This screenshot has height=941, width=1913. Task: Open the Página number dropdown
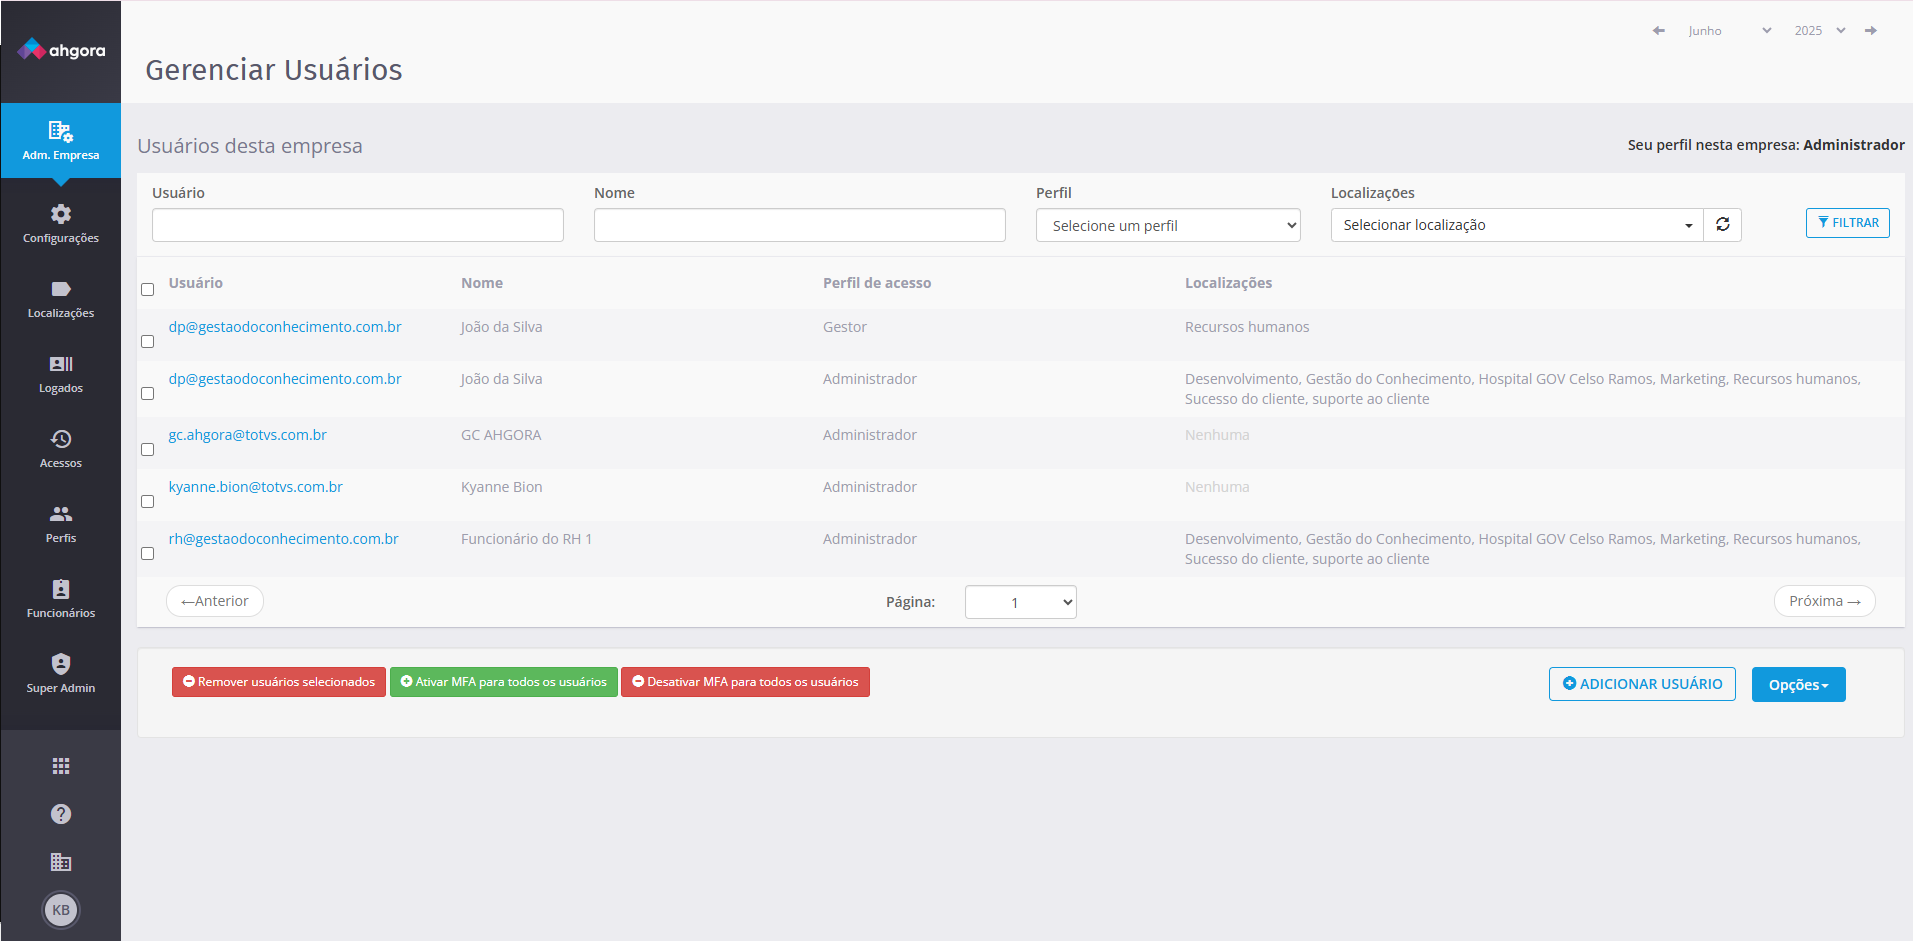tap(1021, 602)
